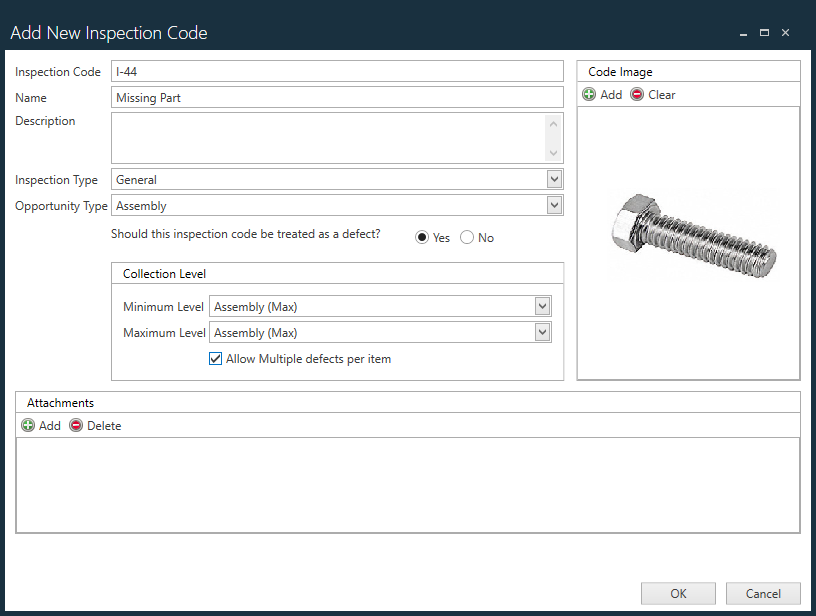Image resolution: width=816 pixels, height=616 pixels.
Task: Select Yes for treating code as a defect
Action: click(x=422, y=237)
